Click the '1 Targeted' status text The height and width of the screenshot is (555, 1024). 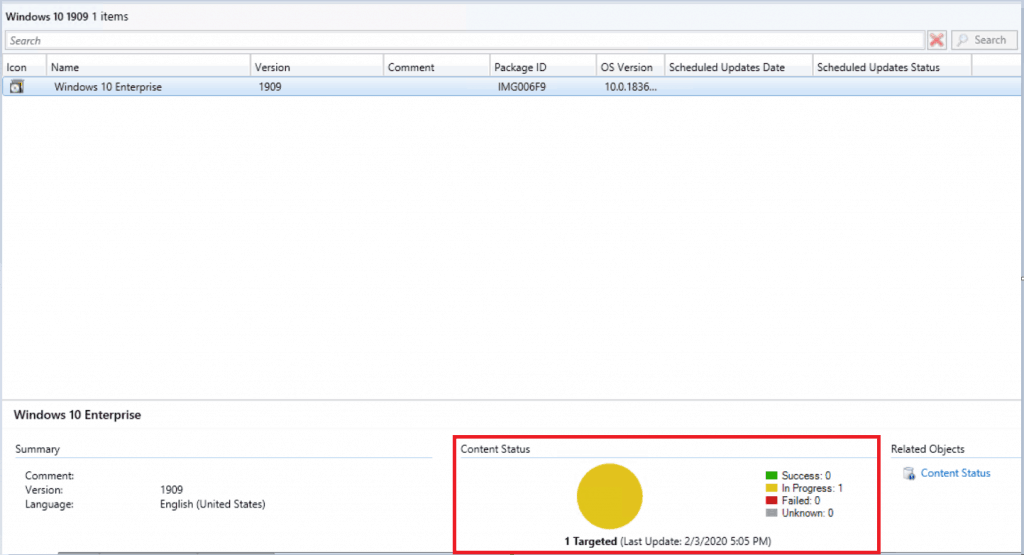[590, 541]
